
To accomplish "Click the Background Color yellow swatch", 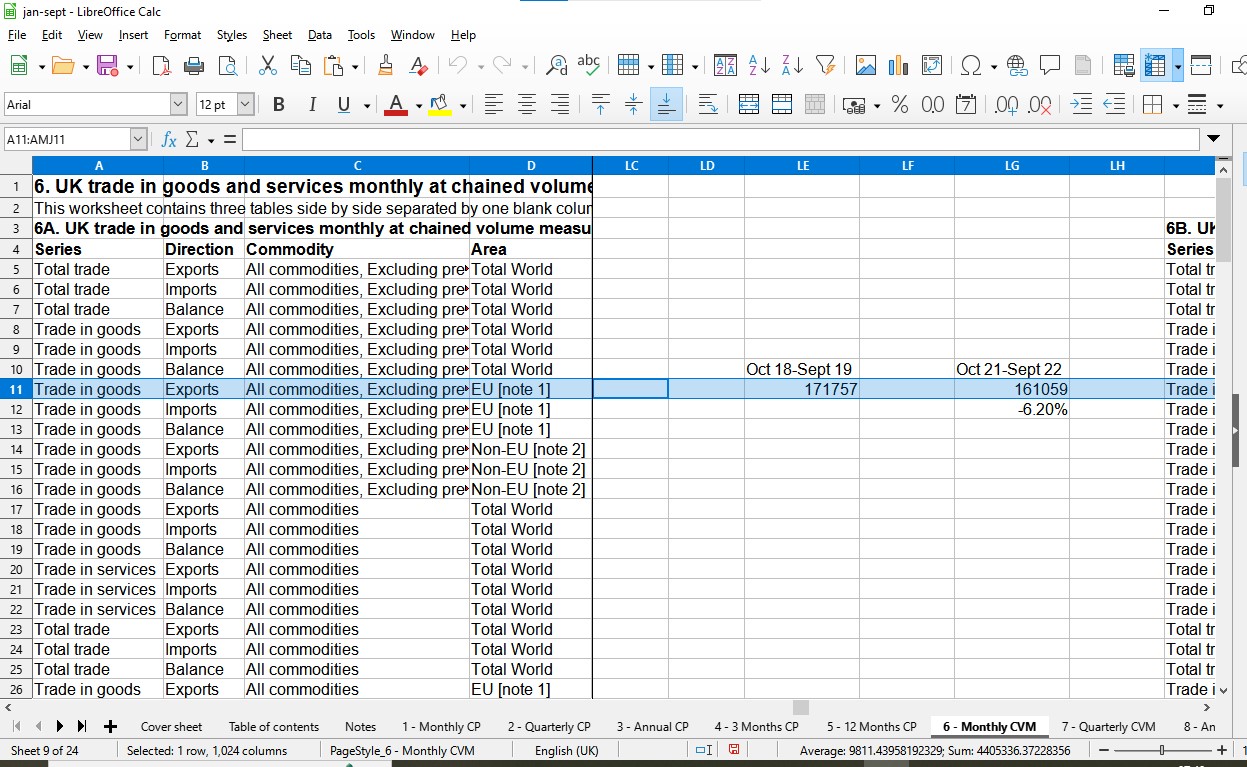I will pos(439,105).
